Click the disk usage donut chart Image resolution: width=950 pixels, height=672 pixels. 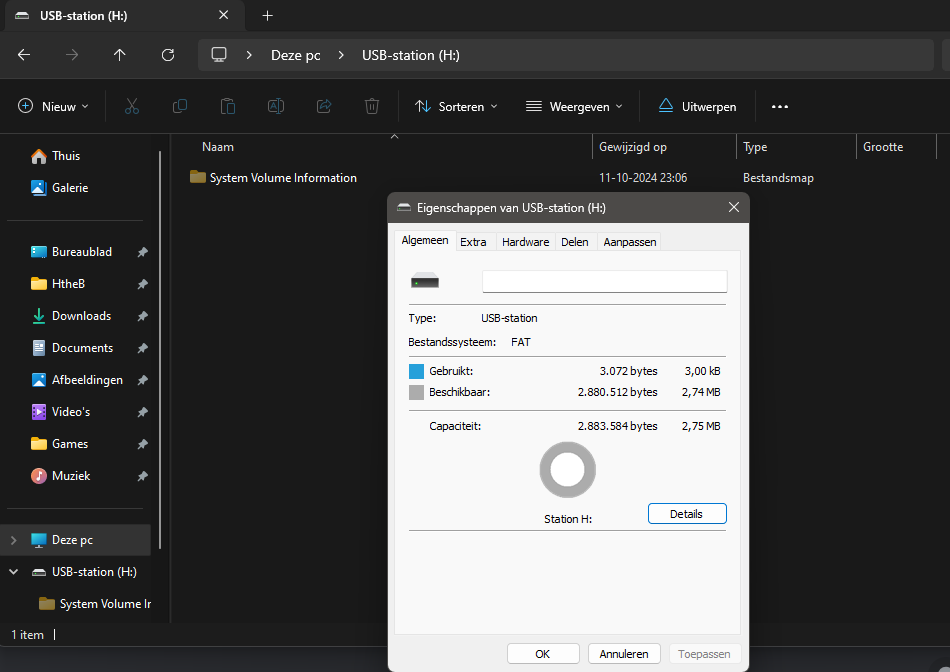tap(568, 470)
